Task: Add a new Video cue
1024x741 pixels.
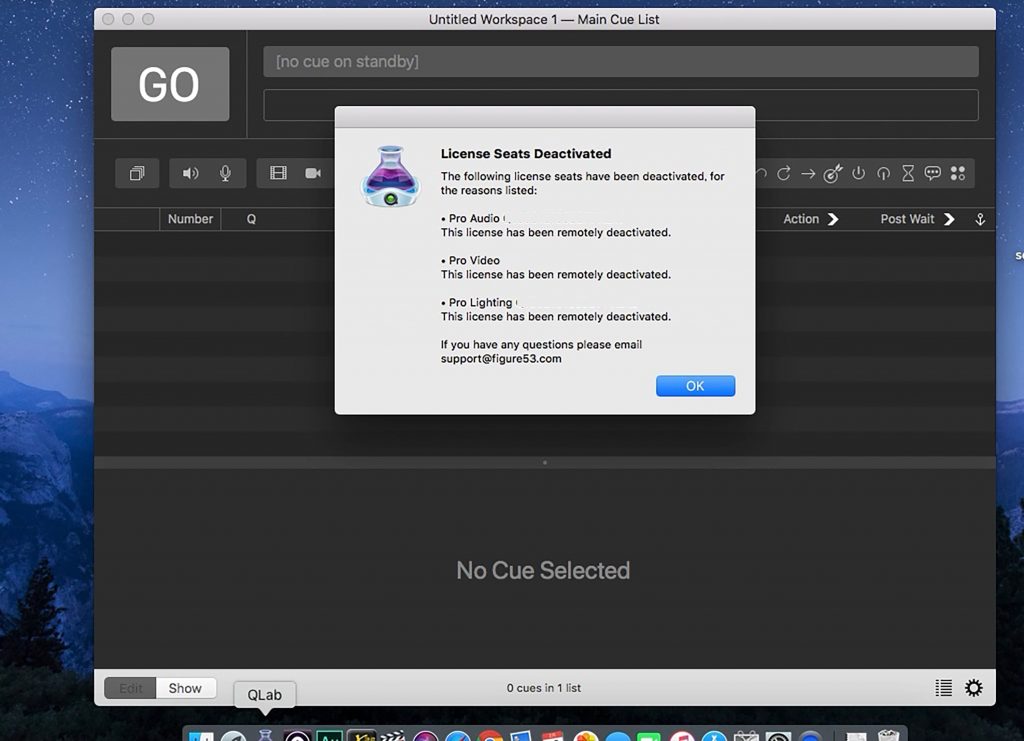Action: click(x=278, y=173)
